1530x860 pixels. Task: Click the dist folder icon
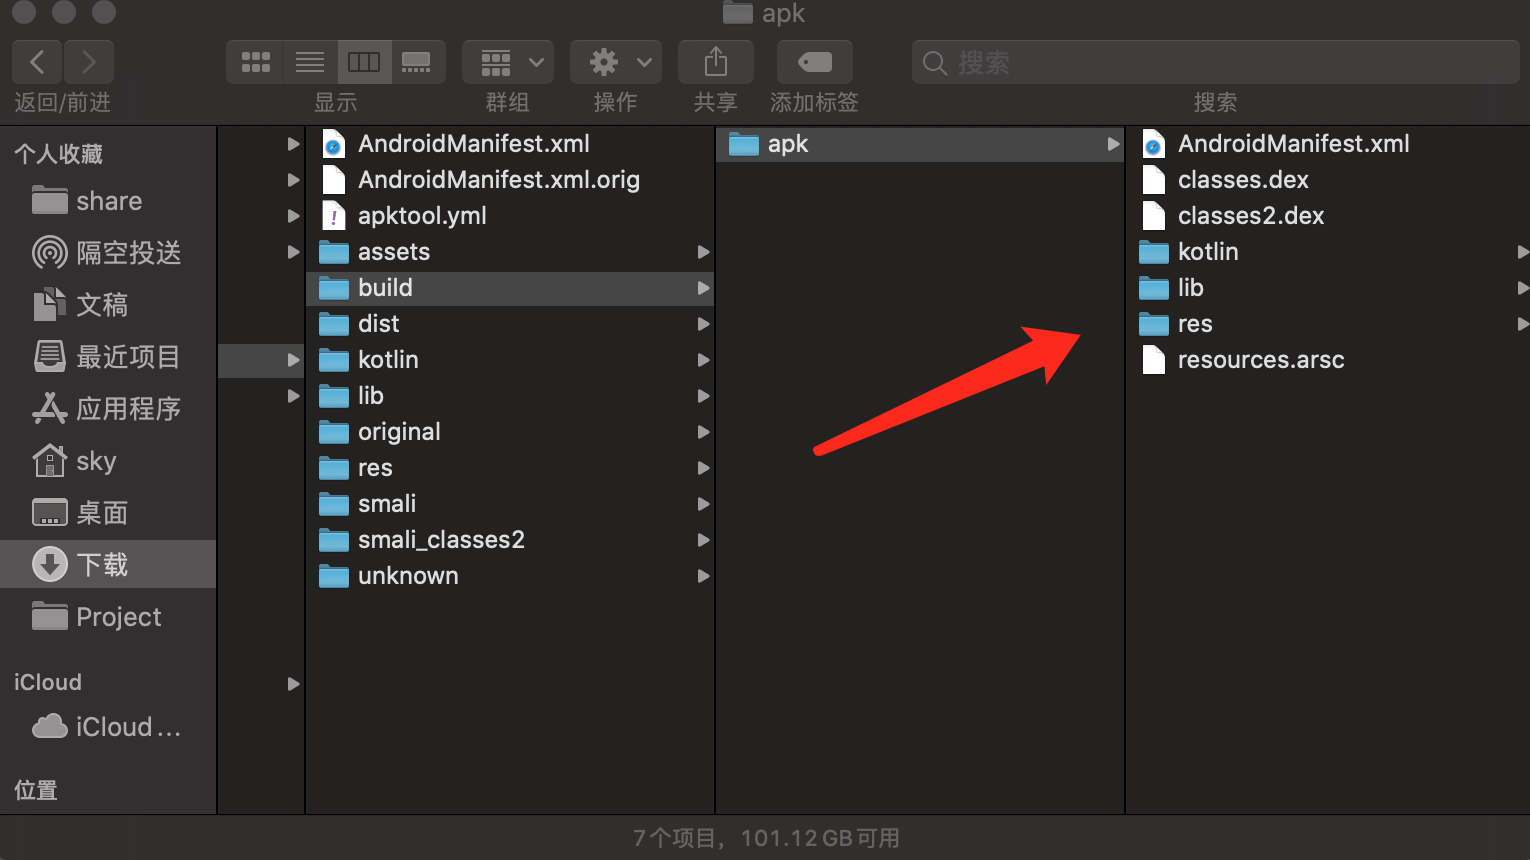pyautogui.click(x=334, y=325)
